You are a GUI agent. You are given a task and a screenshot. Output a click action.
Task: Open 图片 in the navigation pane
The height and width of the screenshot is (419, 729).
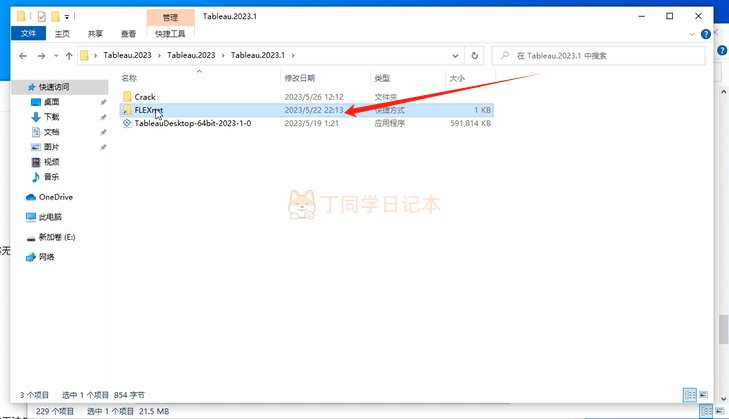[x=51, y=147]
